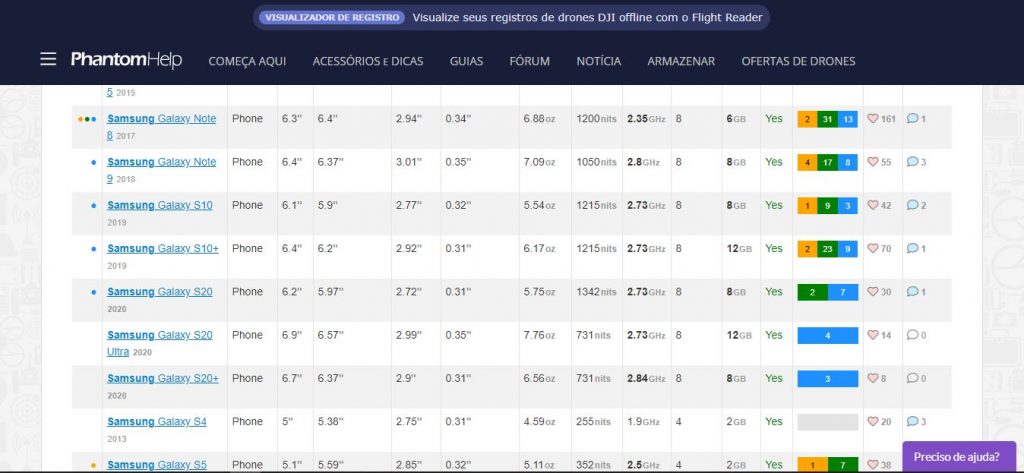Click 2.84GHz value in S20+ row
Viewport: 1024px width, 473px height.
click(x=647, y=378)
